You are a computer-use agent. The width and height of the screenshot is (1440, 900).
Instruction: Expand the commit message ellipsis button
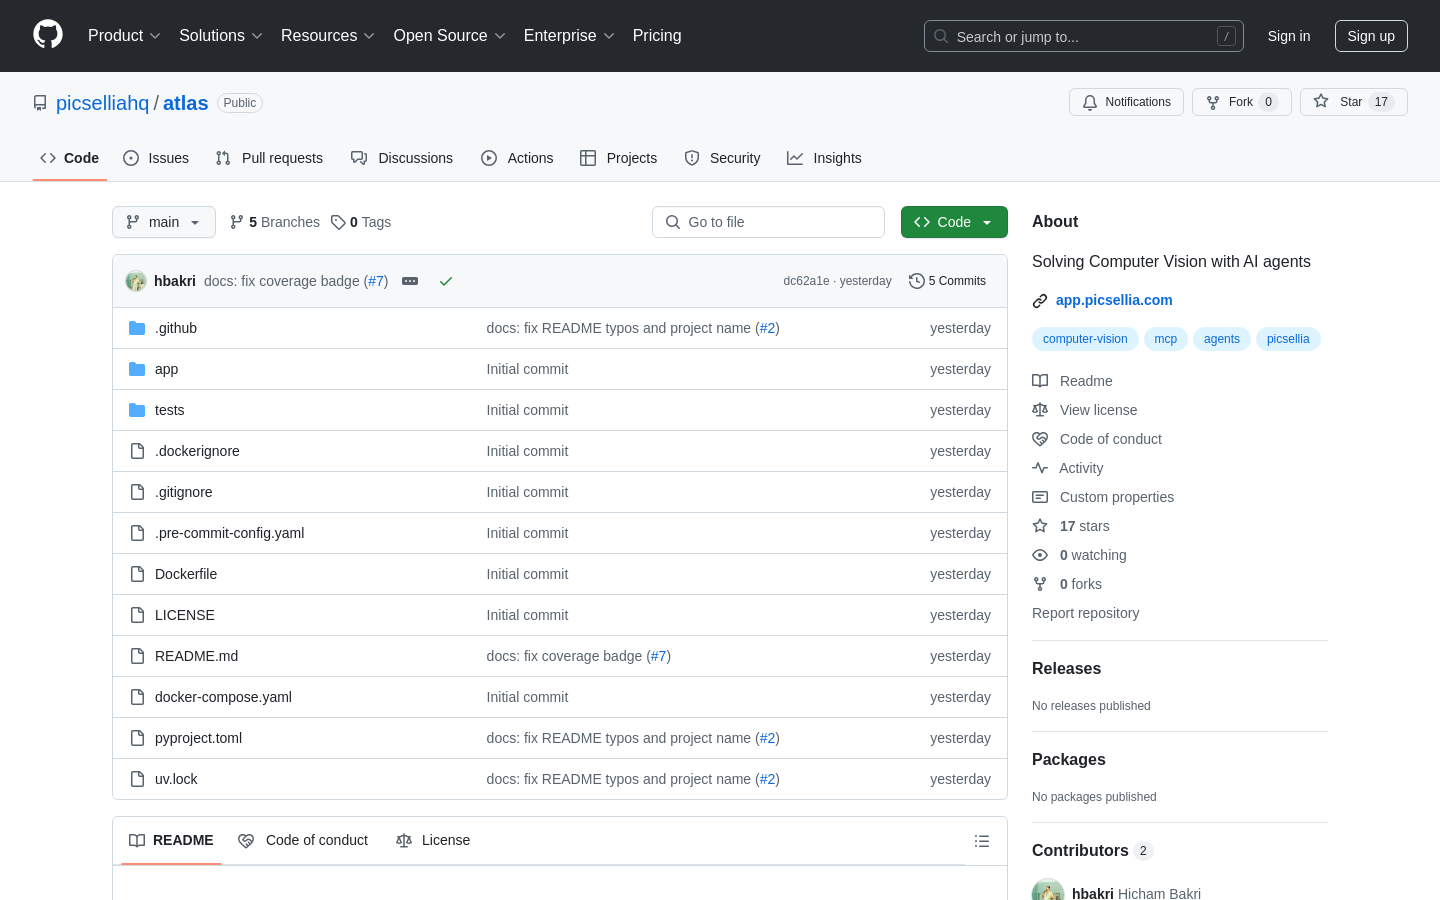[410, 281]
